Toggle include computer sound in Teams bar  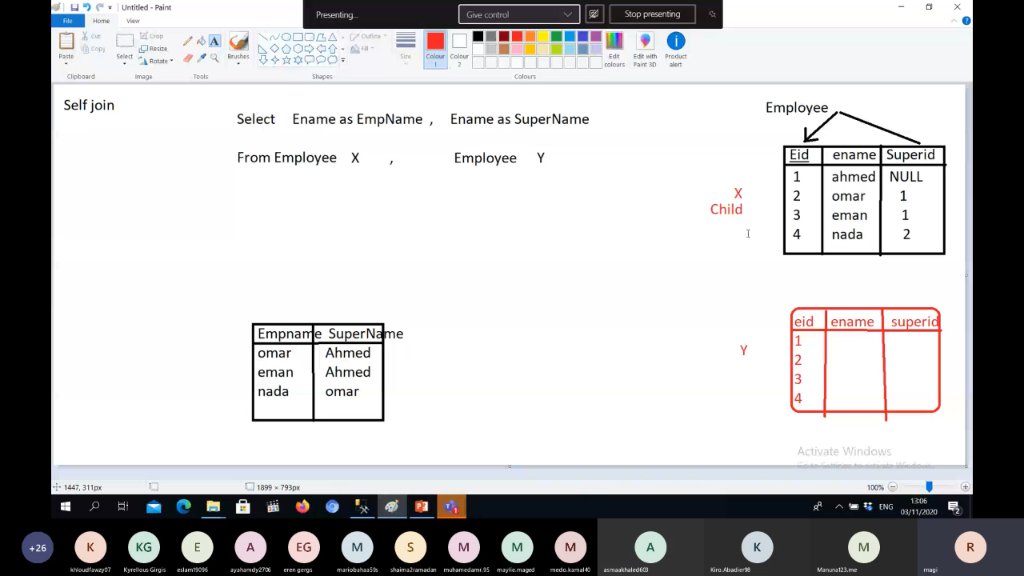click(x=594, y=14)
